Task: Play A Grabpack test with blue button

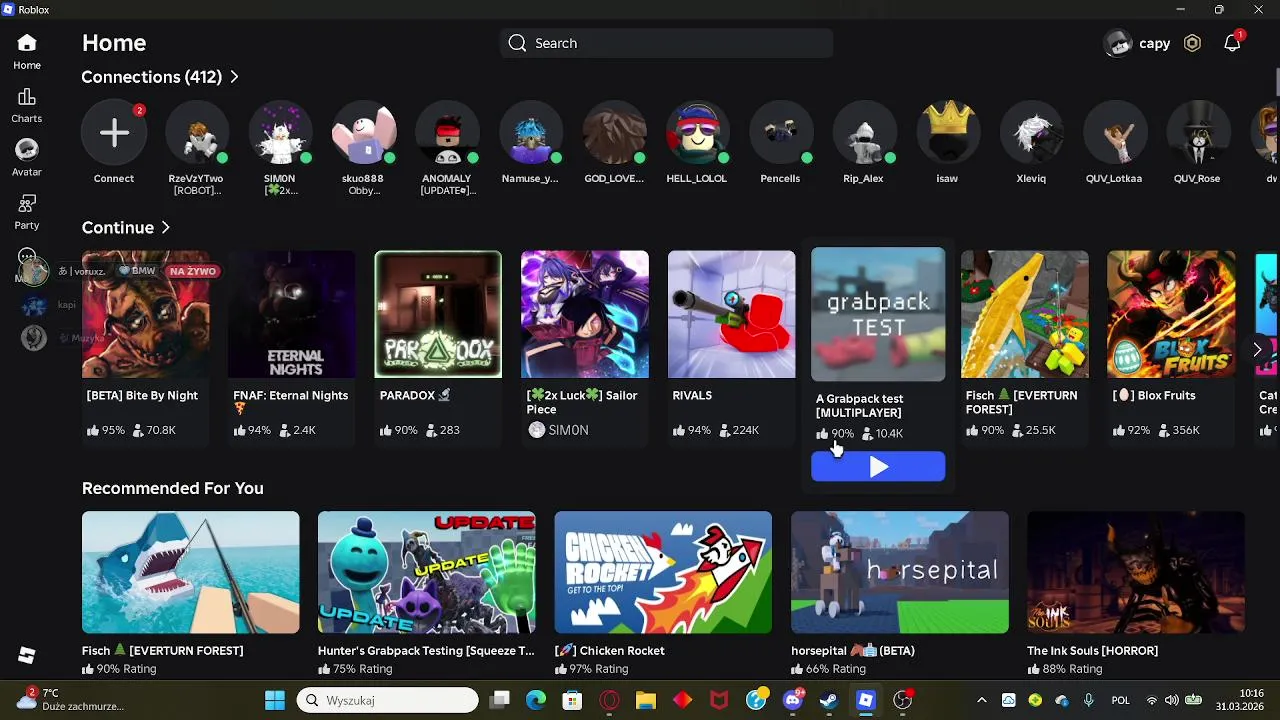Action: (878, 467)
